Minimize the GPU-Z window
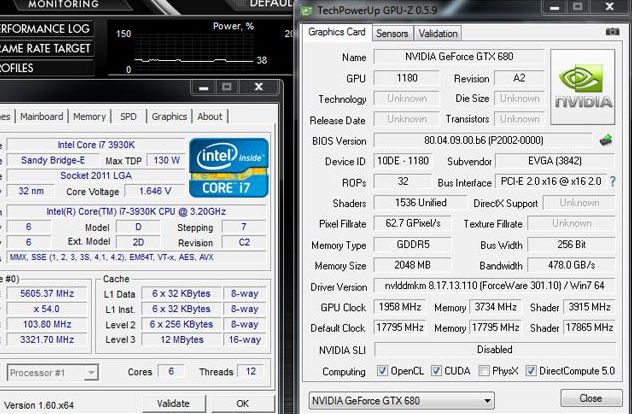 (x=555, y=7)
